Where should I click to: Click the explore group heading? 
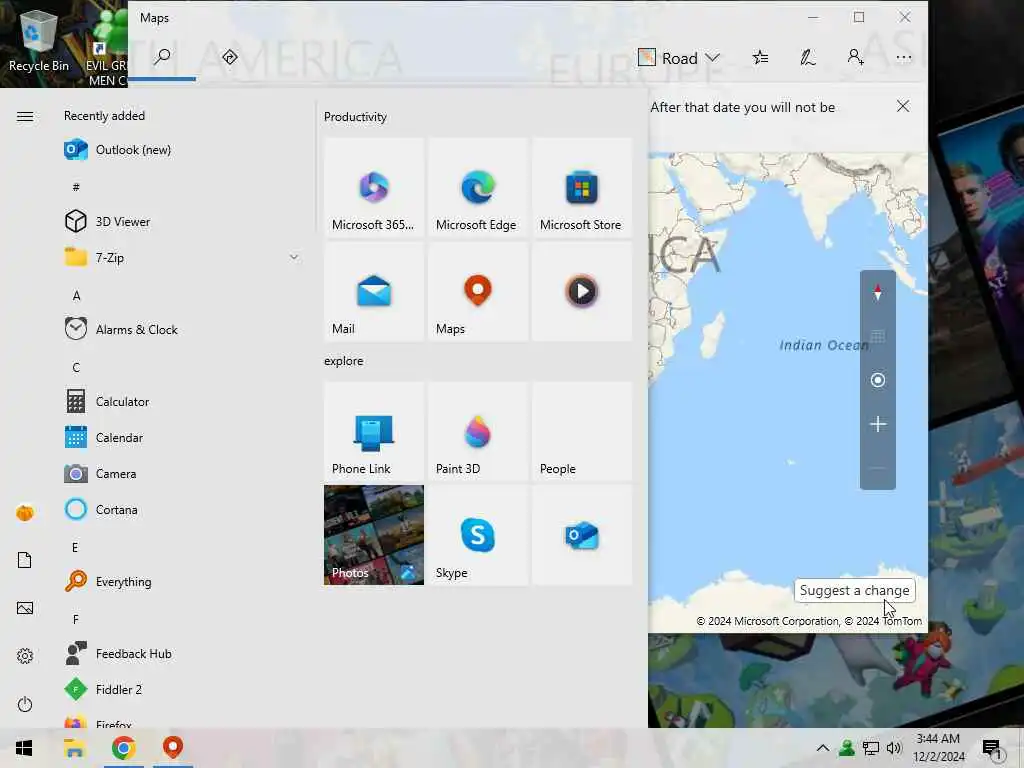click(x=344, y=361)
